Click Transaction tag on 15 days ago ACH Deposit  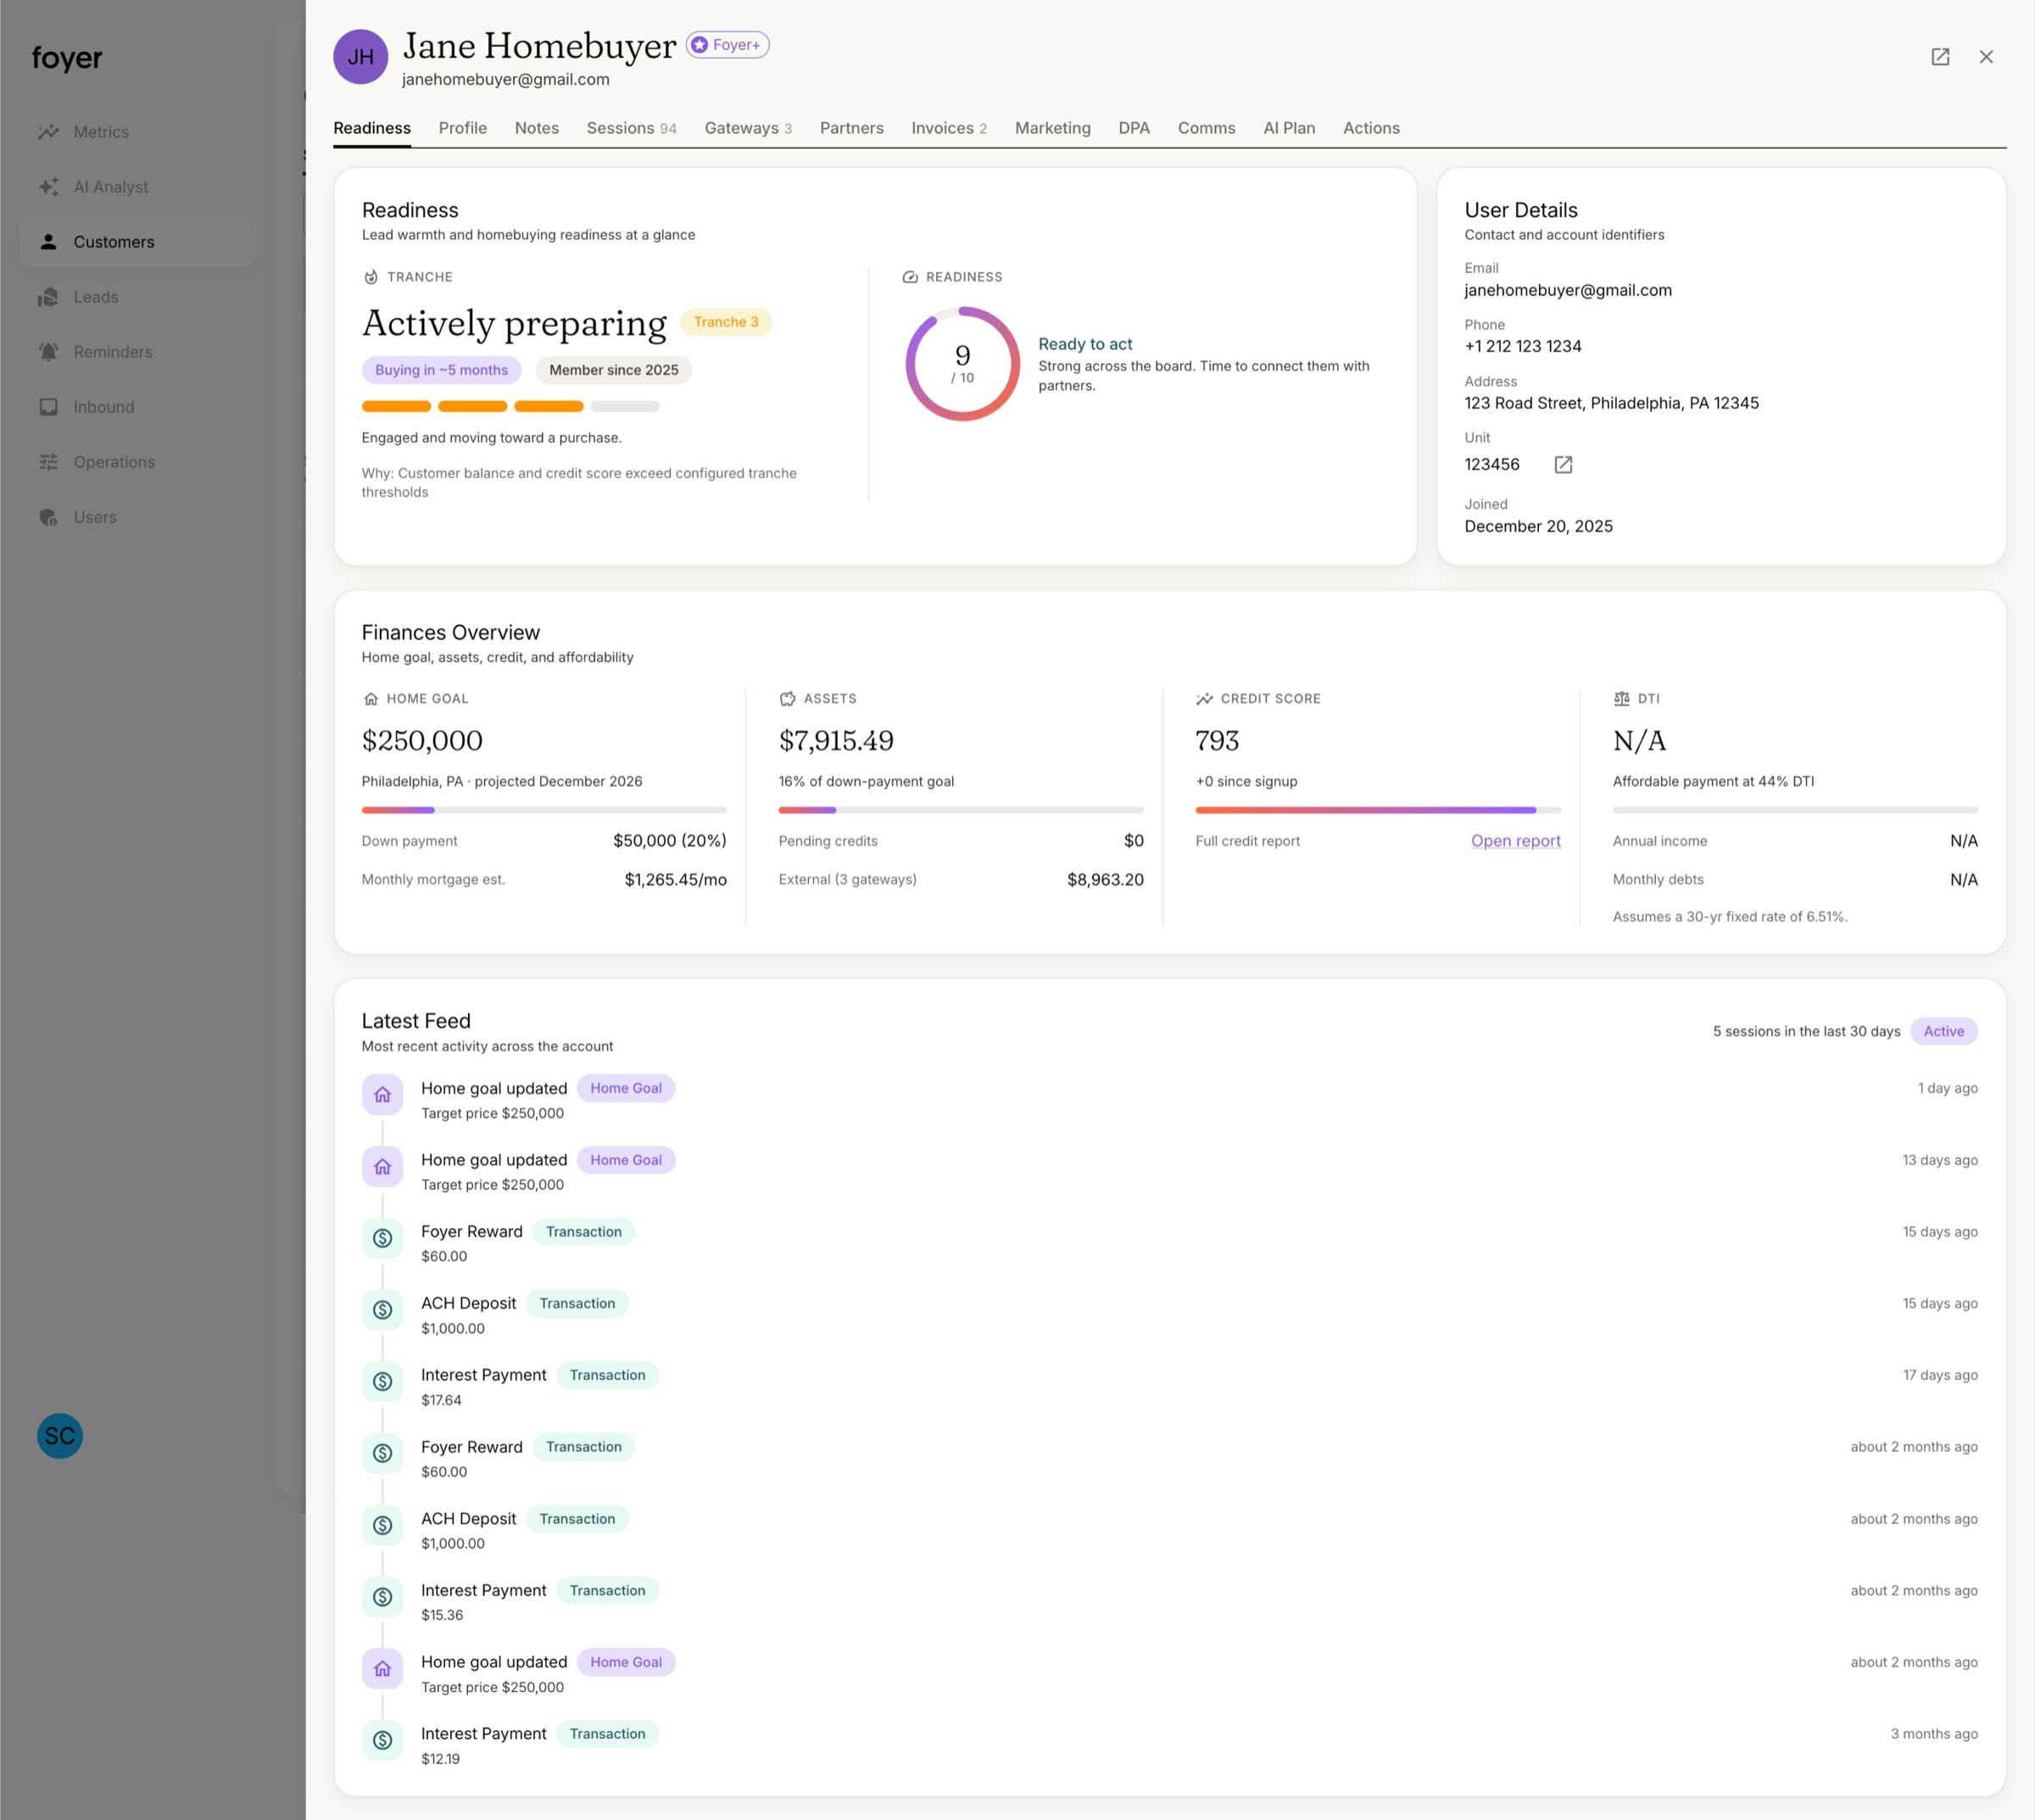(577, 1303)
